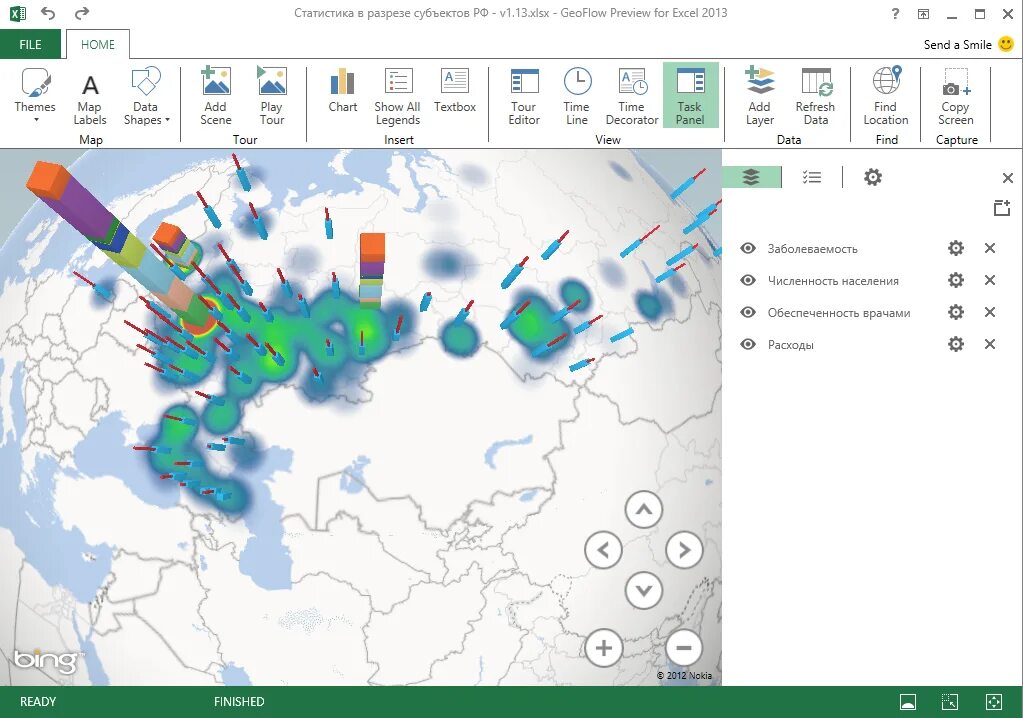Click the new layer icon in panel

(x=1002, y=208)
